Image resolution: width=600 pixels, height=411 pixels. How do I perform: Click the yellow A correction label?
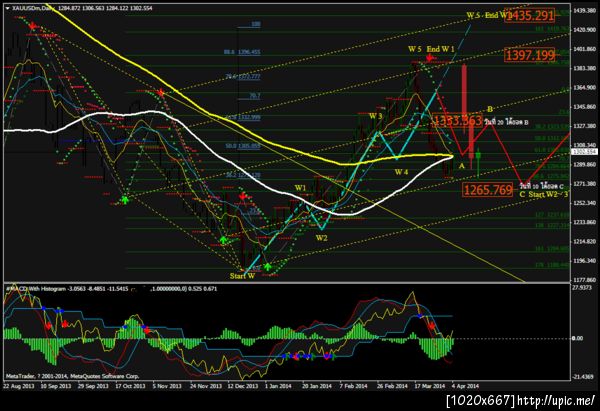point(461,166)
